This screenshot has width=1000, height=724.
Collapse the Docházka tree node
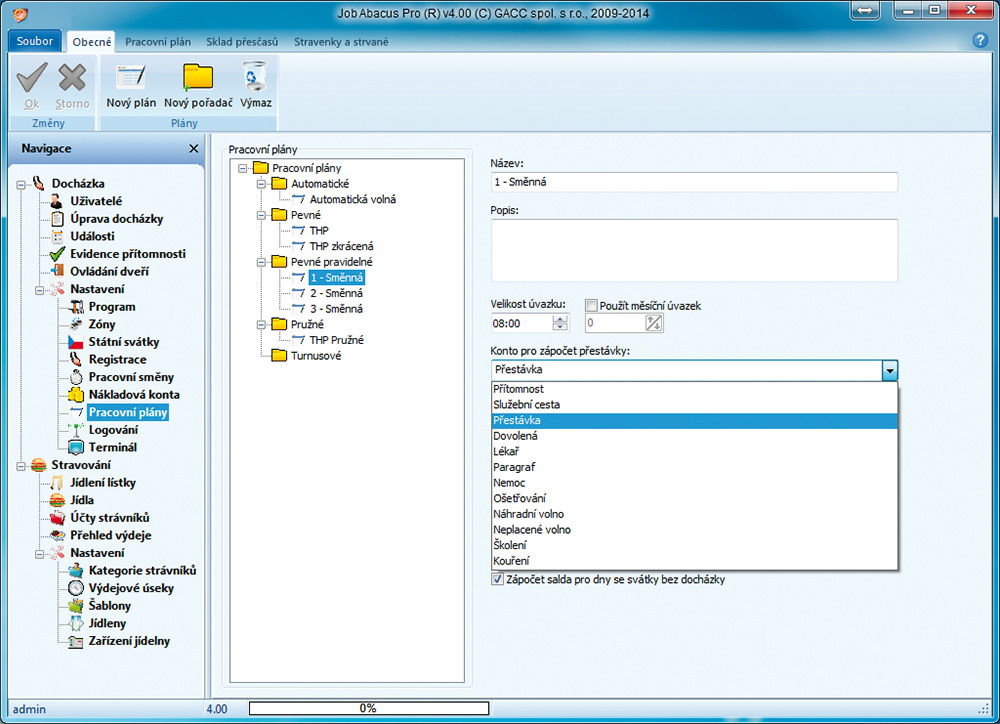pyautogui.click(x=21, y=184)
